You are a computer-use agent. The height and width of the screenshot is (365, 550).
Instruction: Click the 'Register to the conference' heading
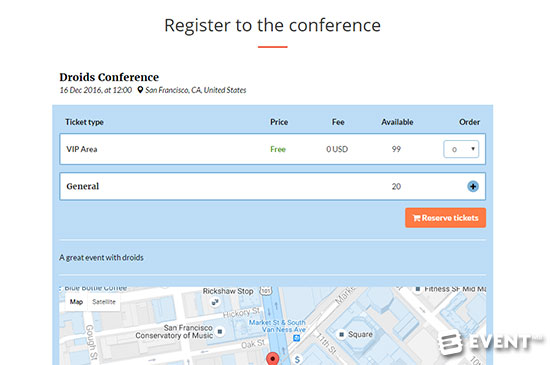[273, 25]
